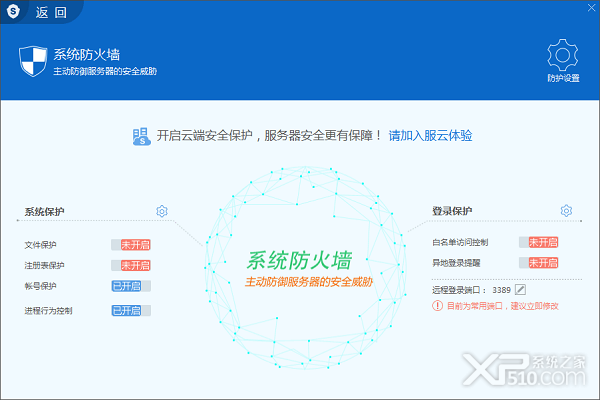Viewport: 600px width, 400px height.
Task: Click the 白名单访问控制 label
Action: click(x=460, y=242)
